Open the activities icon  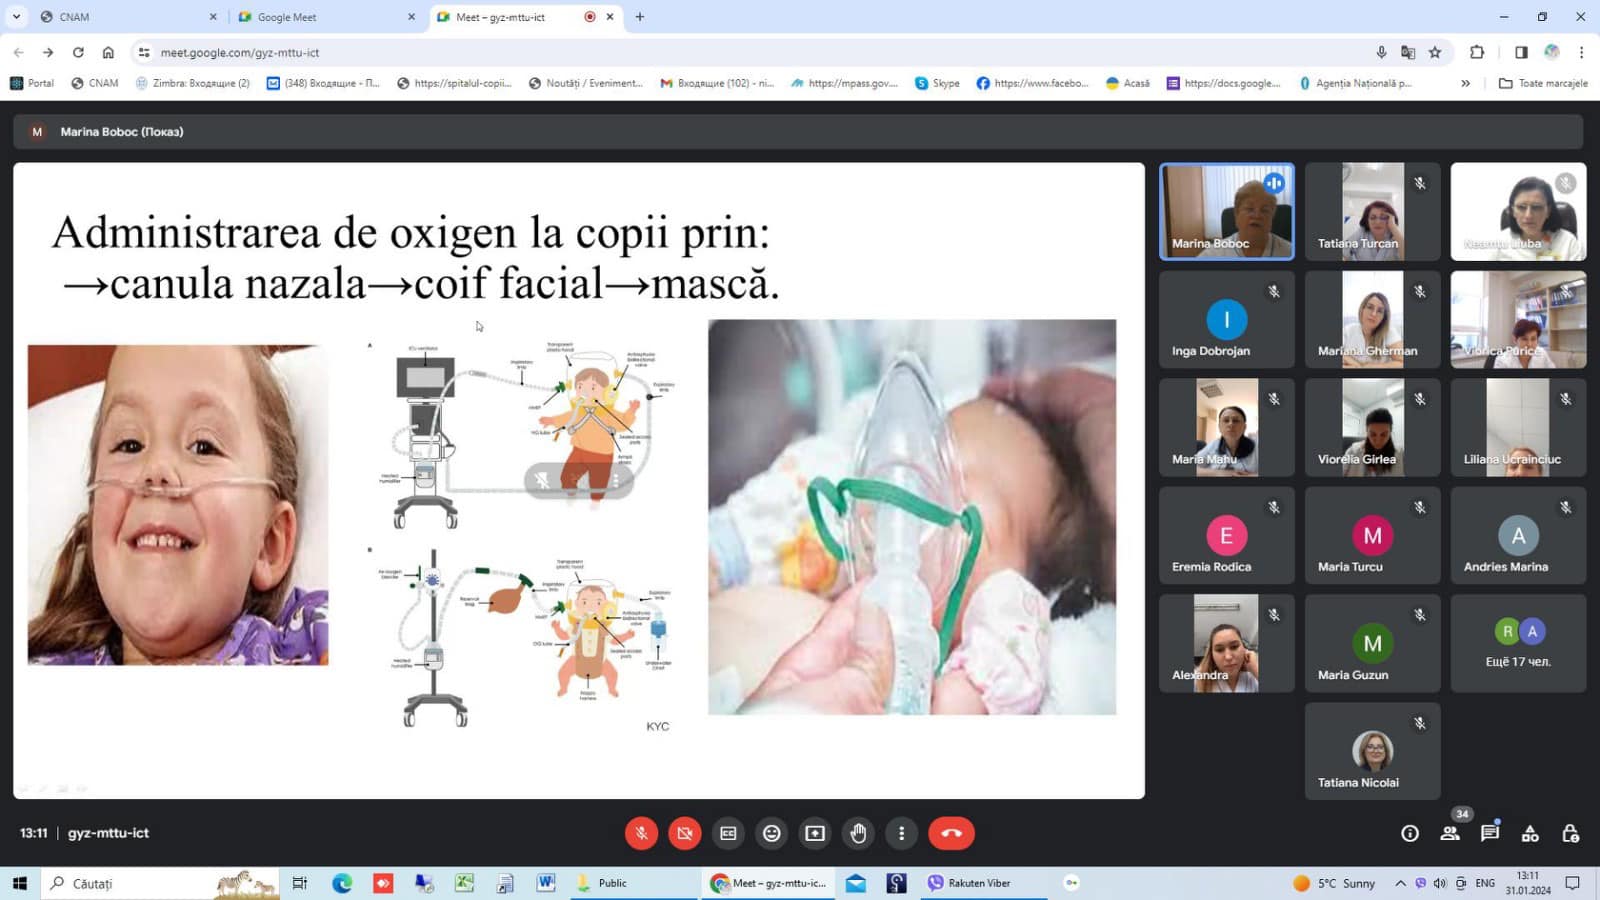[x=1530, y=833]
